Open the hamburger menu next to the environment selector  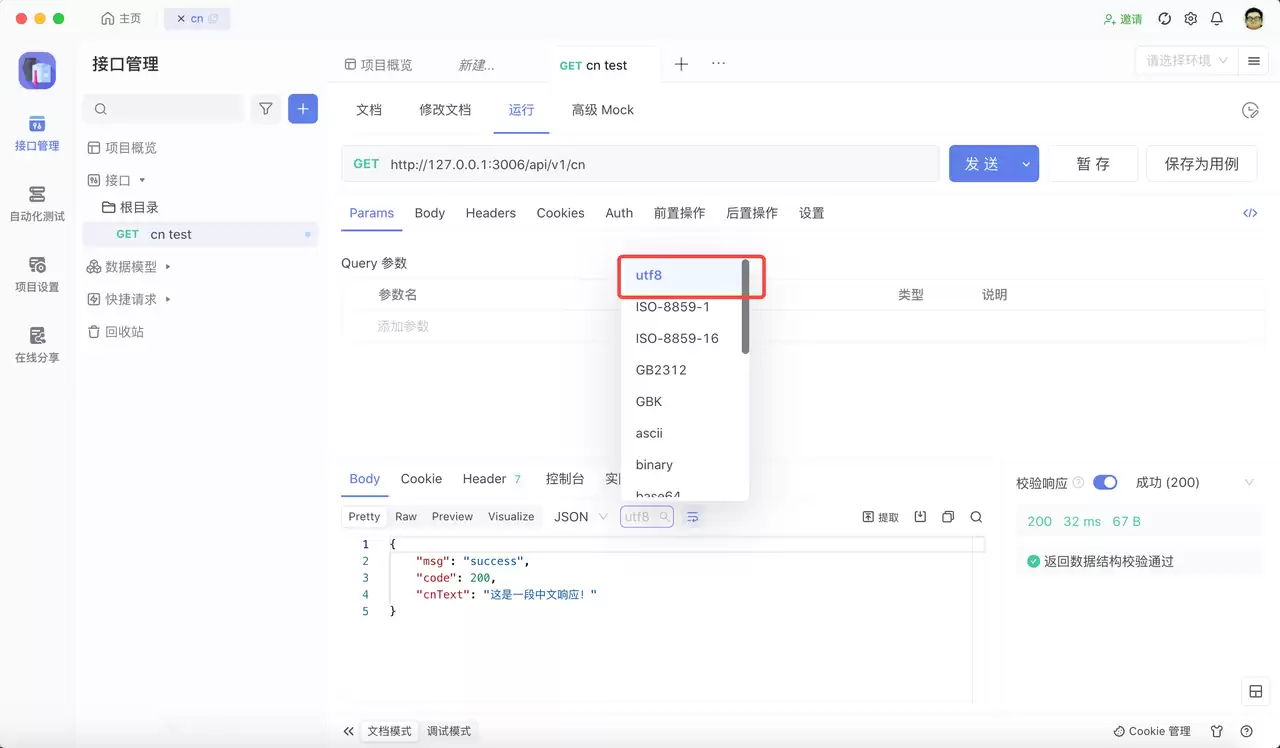[x=1253, y=61]
